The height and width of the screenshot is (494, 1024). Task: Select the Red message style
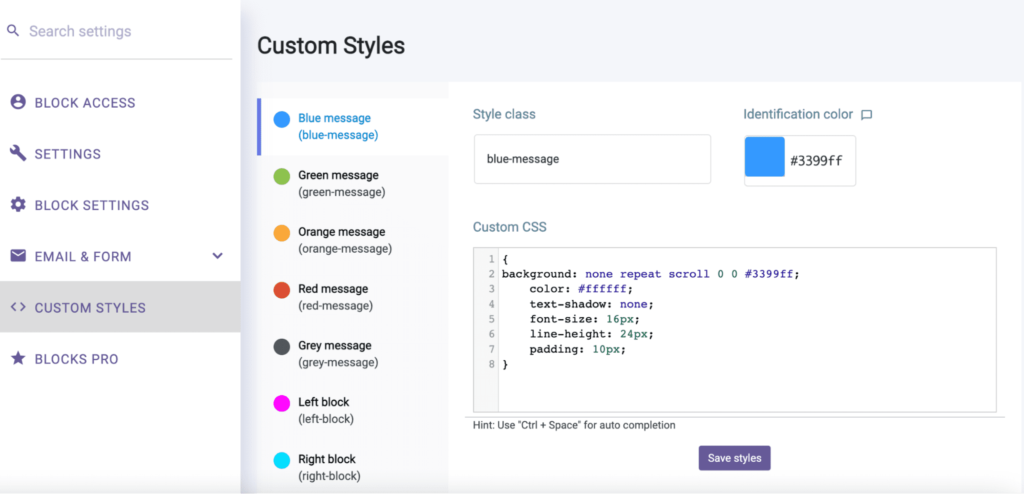pos(353,297)
